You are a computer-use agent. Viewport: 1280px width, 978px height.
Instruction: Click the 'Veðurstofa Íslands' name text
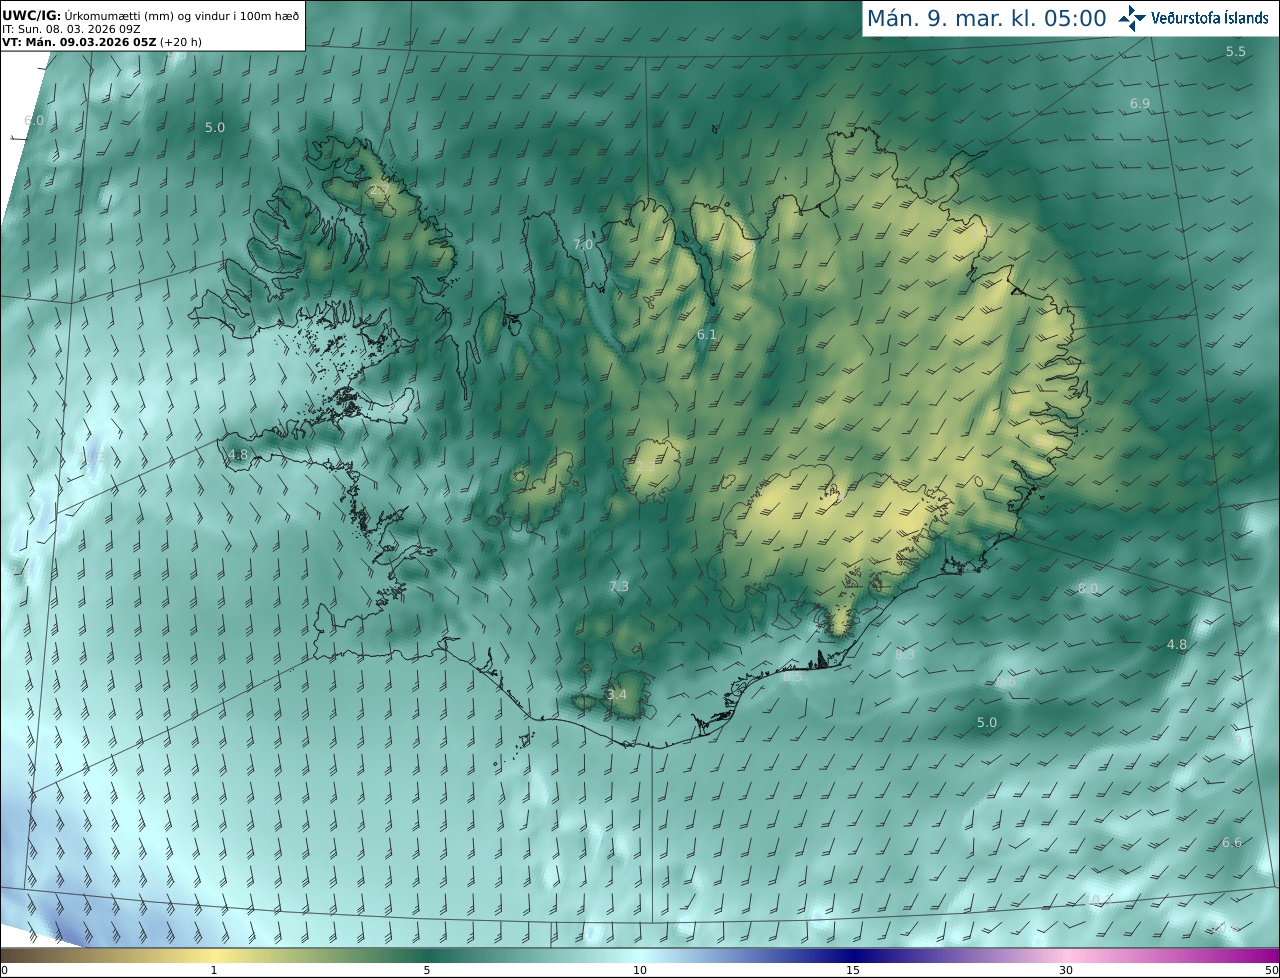pyautogui.click(x=1211, y=18)
